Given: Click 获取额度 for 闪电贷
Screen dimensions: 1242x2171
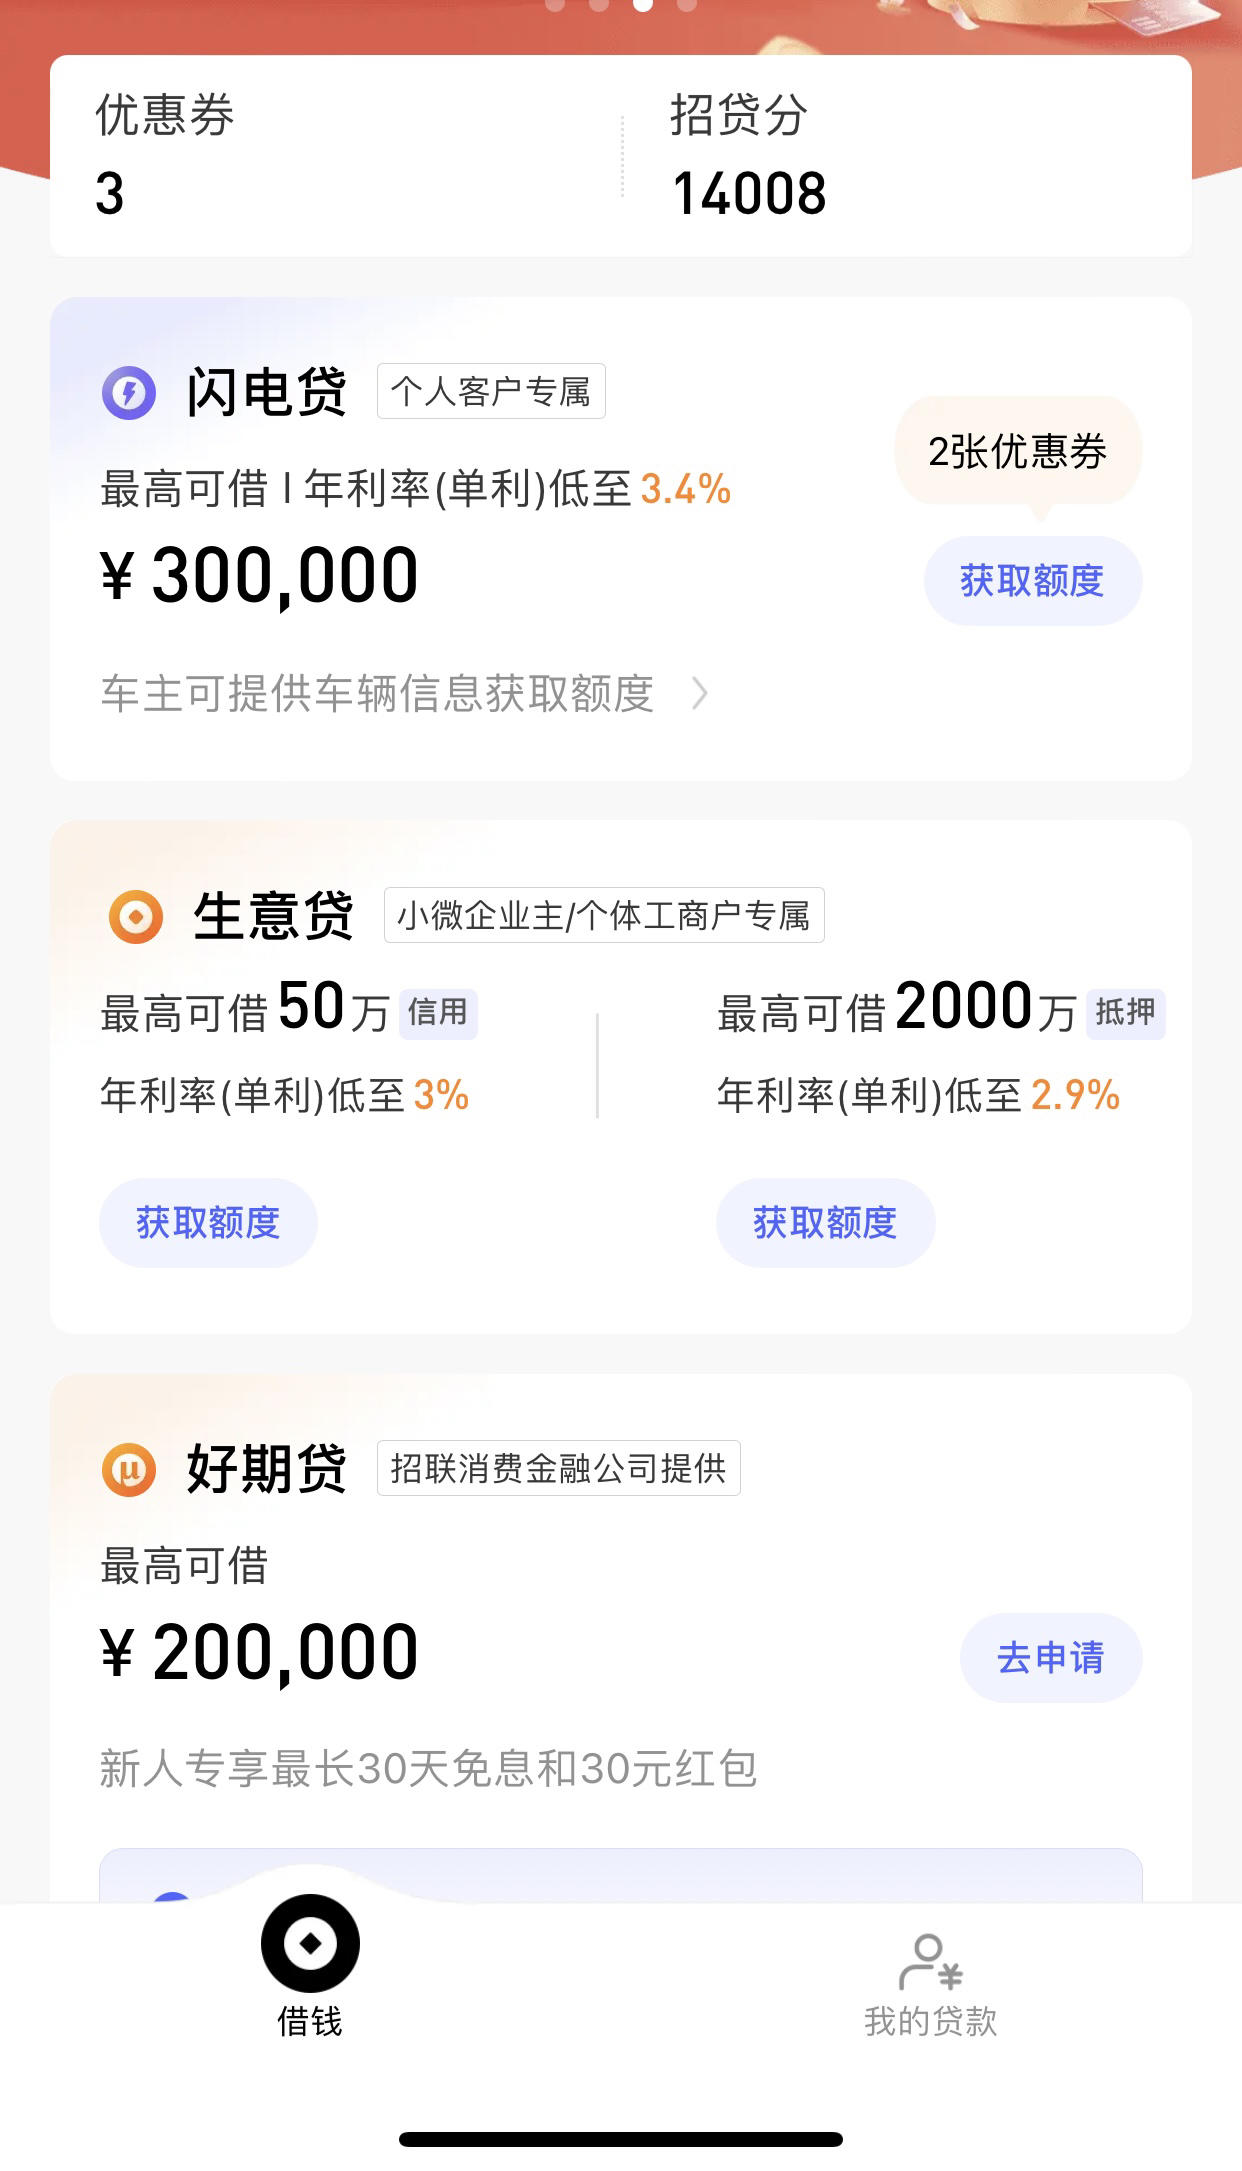Looking at the screenshot, I should [x=1032, y=581].
